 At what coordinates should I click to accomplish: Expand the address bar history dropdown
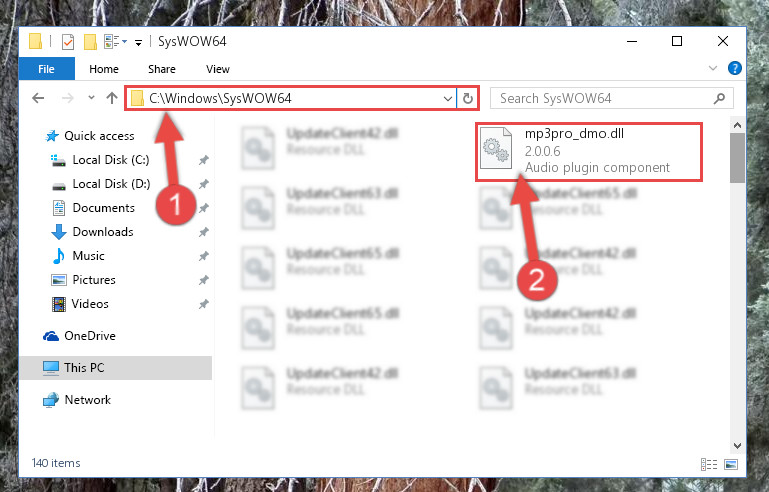[x=448, y=99]
